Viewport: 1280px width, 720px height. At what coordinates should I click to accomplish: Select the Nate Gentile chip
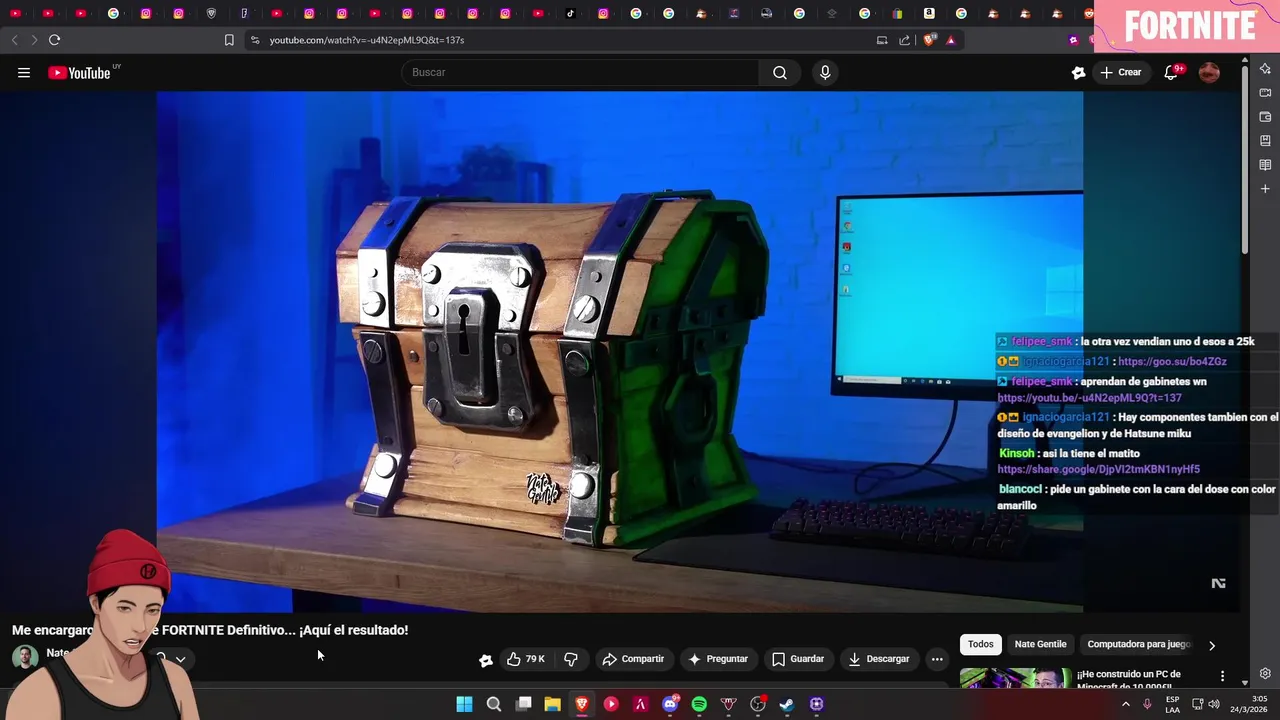click(1040, 645)
